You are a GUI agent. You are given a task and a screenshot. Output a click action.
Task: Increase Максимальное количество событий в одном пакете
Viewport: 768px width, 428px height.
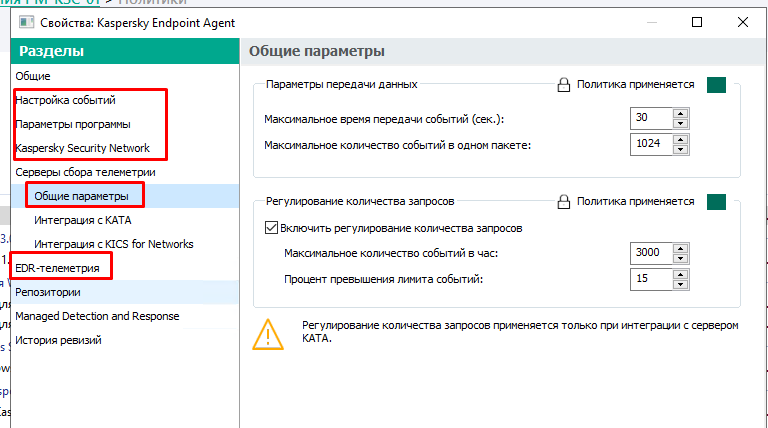[x=680, y=139]
